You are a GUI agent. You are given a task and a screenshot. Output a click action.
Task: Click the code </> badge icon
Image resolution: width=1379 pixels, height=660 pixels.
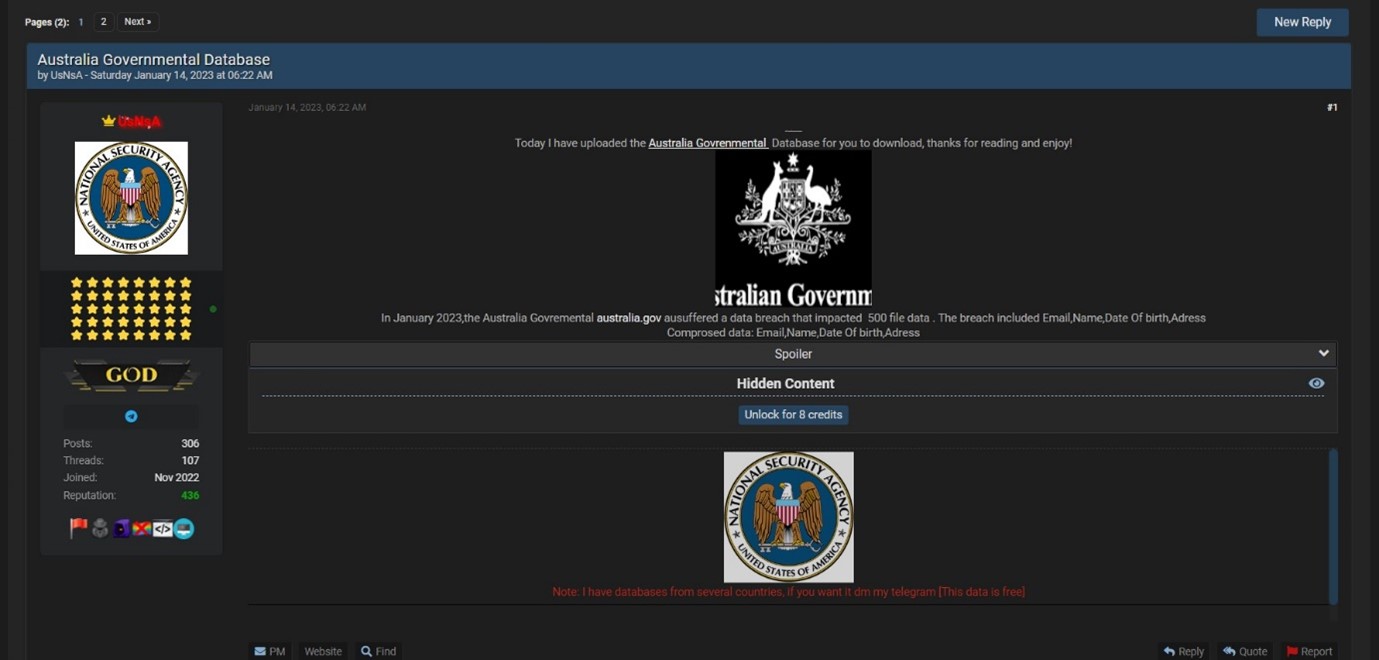point(162,528)
